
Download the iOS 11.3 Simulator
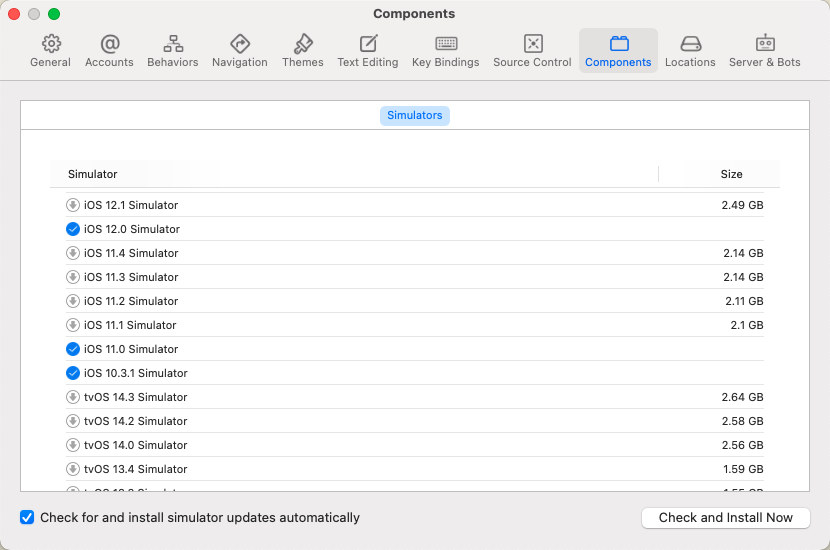point(73,277)
